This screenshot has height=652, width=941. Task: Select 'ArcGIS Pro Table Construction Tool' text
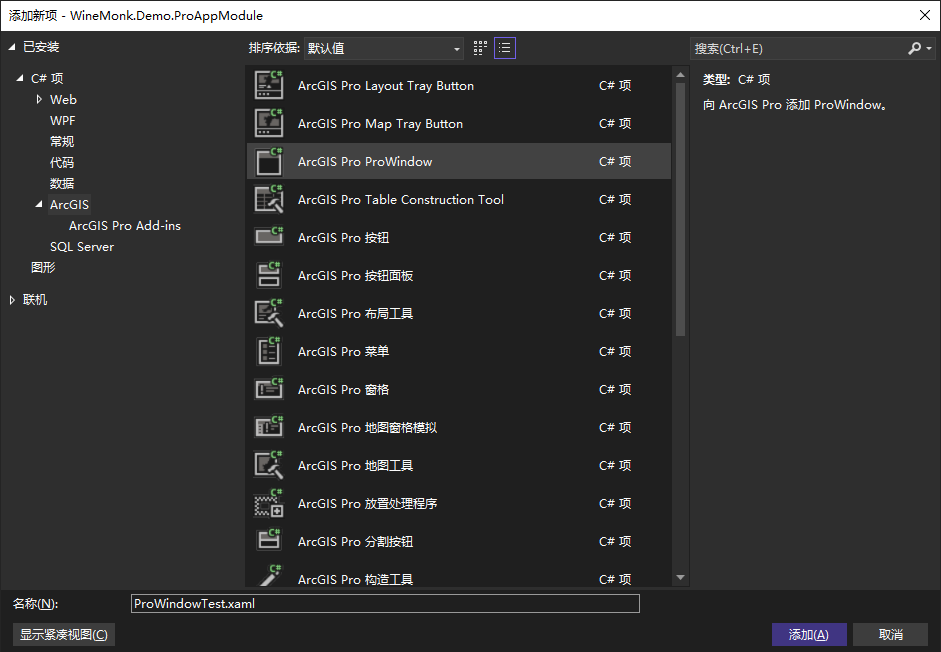click(x=401, y=199)
